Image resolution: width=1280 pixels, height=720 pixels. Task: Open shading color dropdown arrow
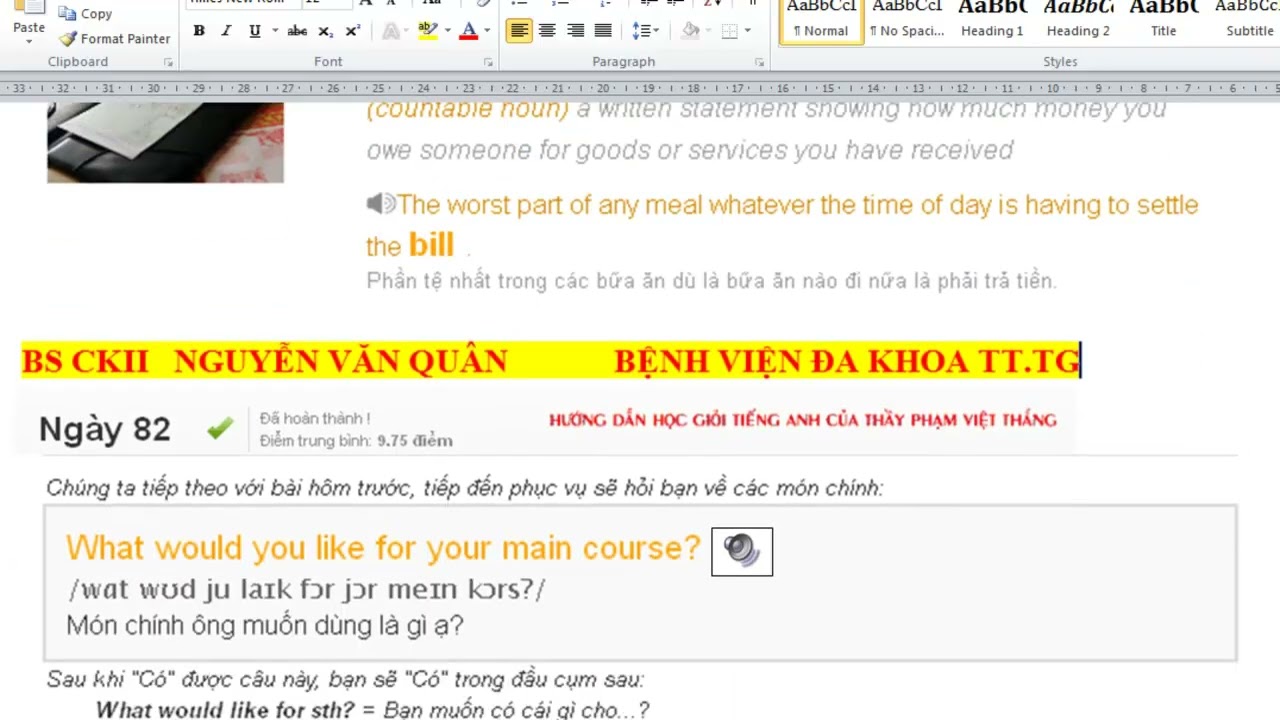[x=709, y=31]
